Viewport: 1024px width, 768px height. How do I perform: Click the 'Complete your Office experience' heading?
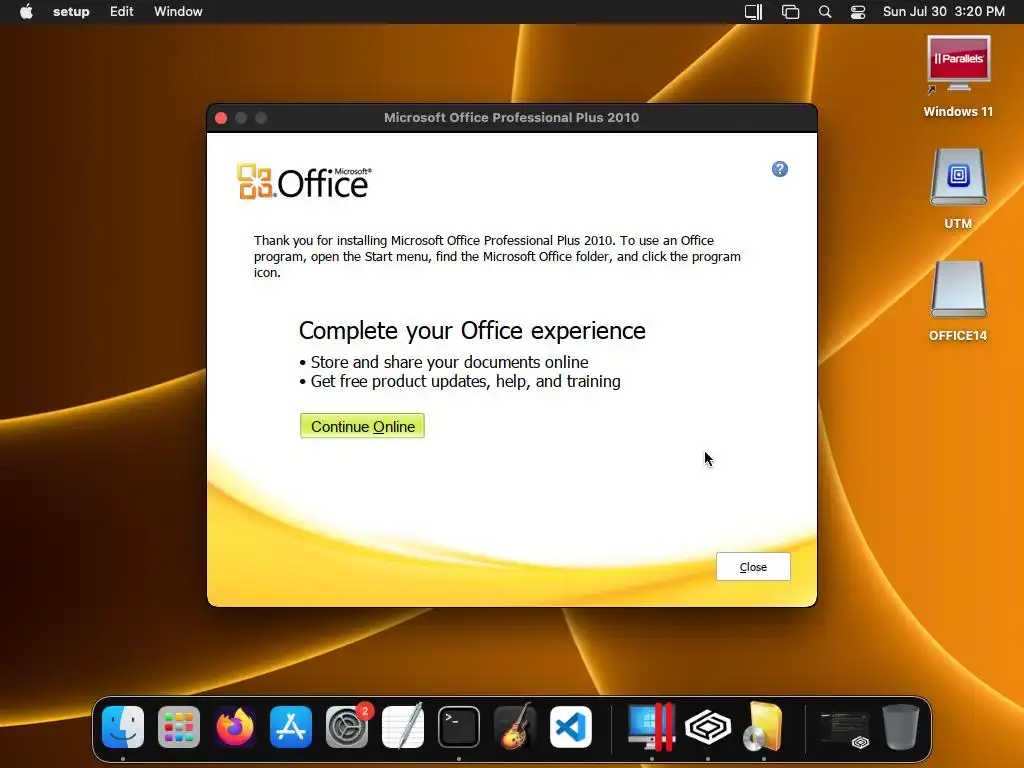tap(472, 330)
